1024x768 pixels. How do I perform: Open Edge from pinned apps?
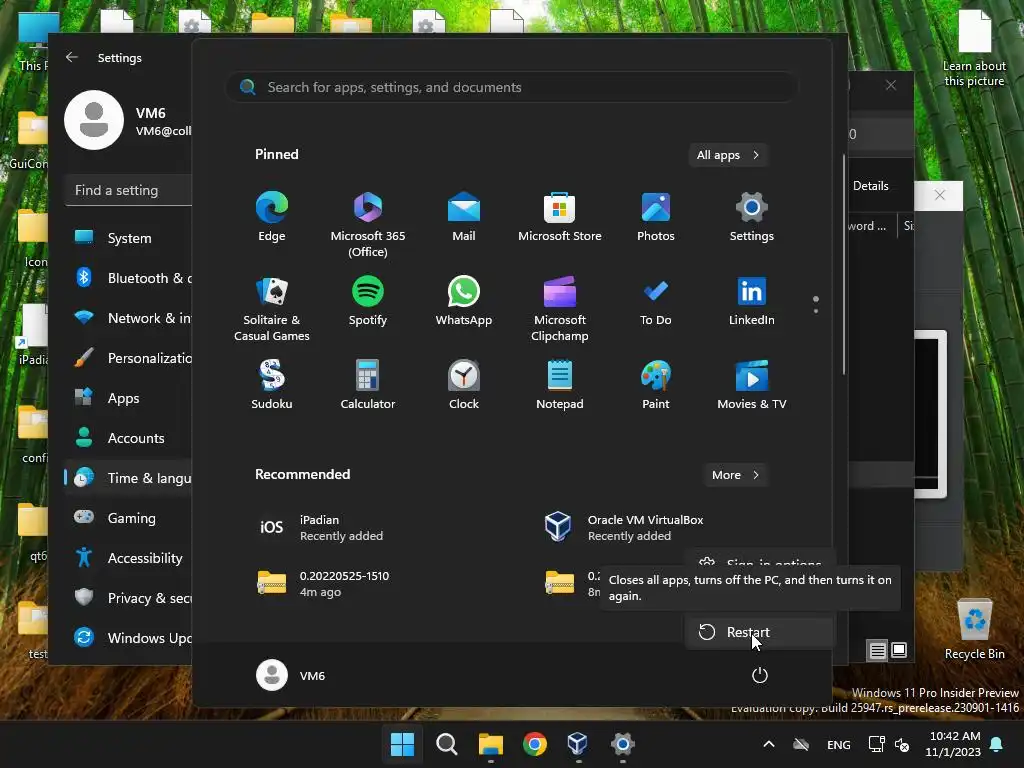point(272,217)
